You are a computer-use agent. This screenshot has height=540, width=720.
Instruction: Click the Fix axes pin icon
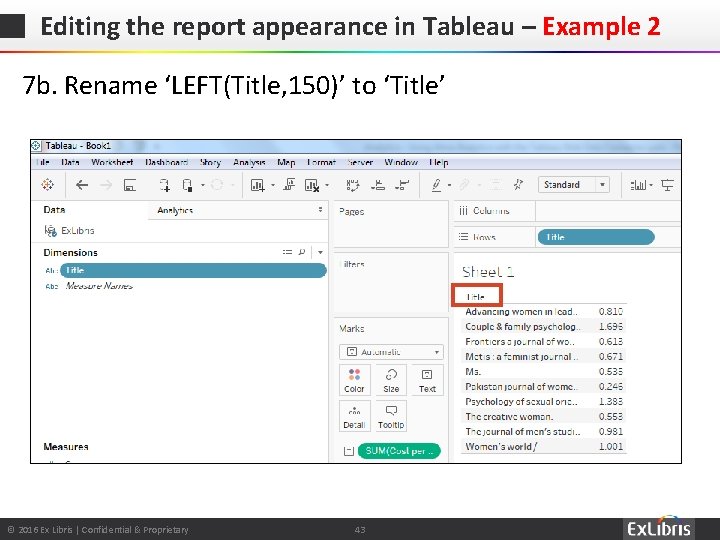518,185
